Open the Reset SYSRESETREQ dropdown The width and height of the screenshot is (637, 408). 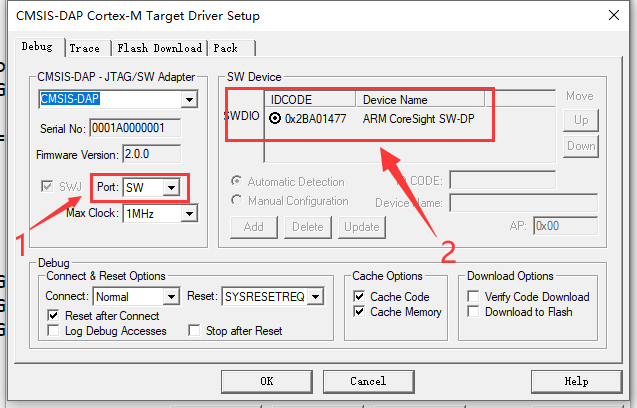[316, 297]
